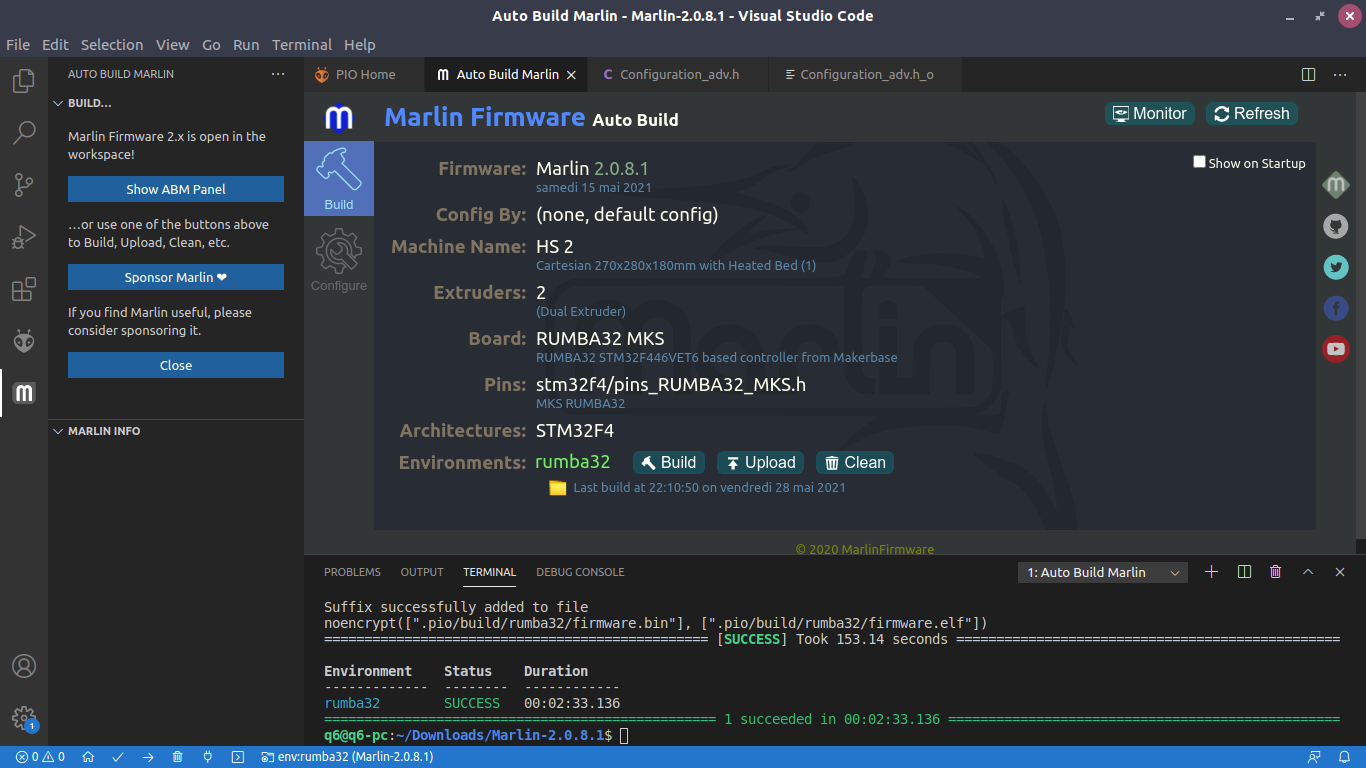Open the Run and Debug view

[x=24, y=237]
